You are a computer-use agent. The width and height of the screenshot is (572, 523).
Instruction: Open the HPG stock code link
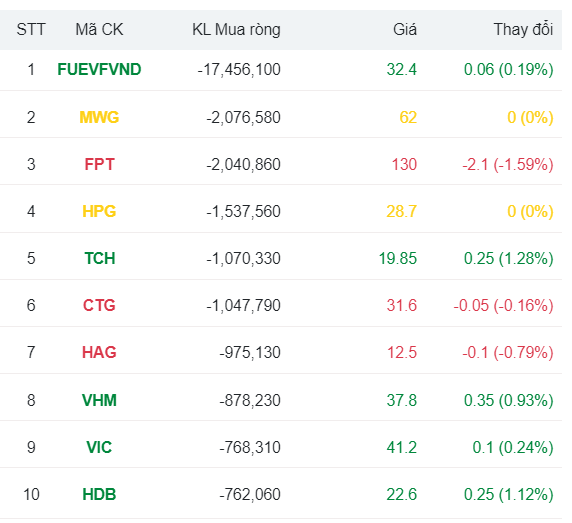(x=99, y=211)
